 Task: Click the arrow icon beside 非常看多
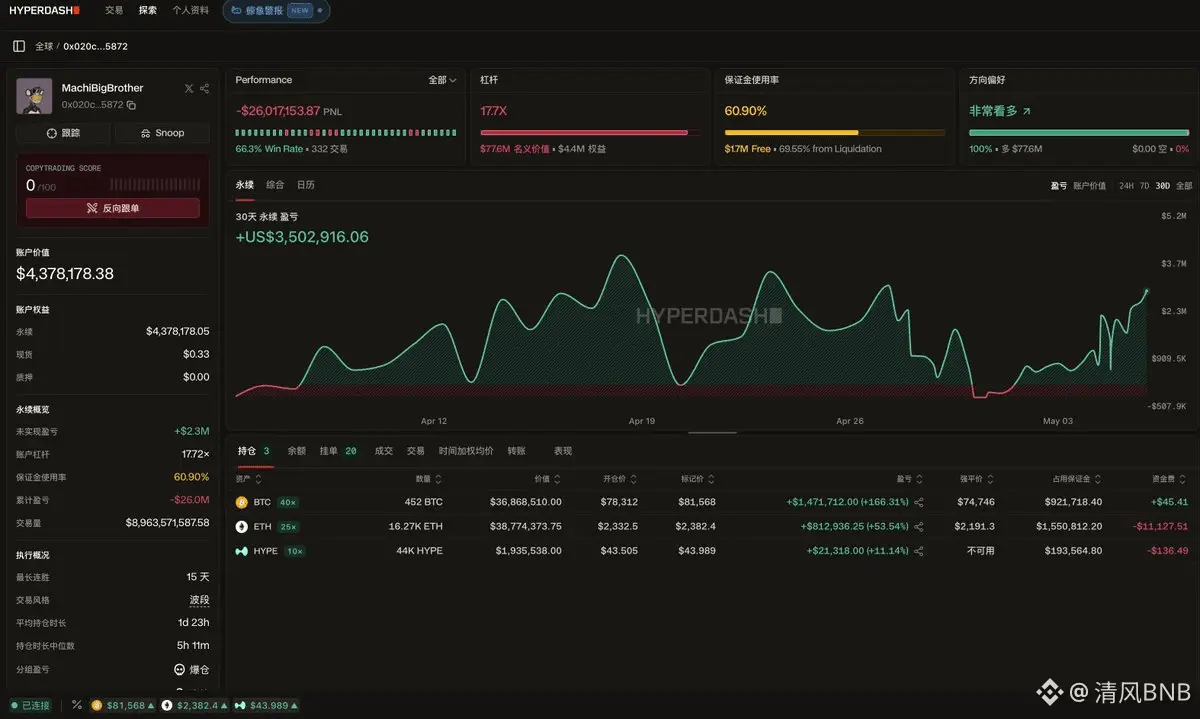(x=1026, y=111)
